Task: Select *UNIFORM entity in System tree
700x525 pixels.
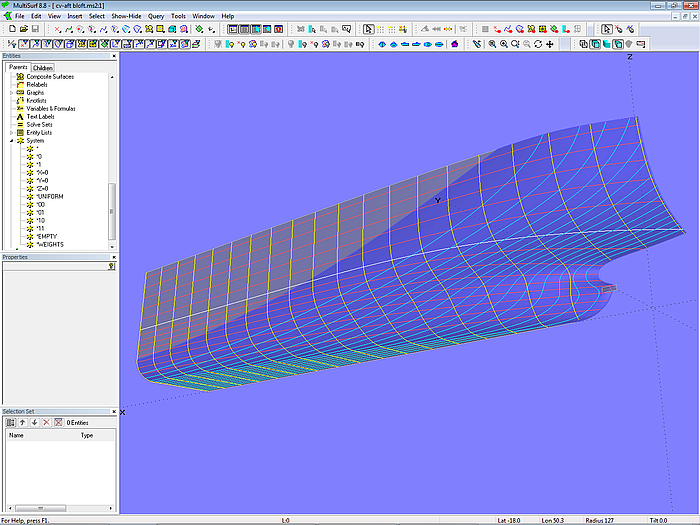Action: [48, 197]
